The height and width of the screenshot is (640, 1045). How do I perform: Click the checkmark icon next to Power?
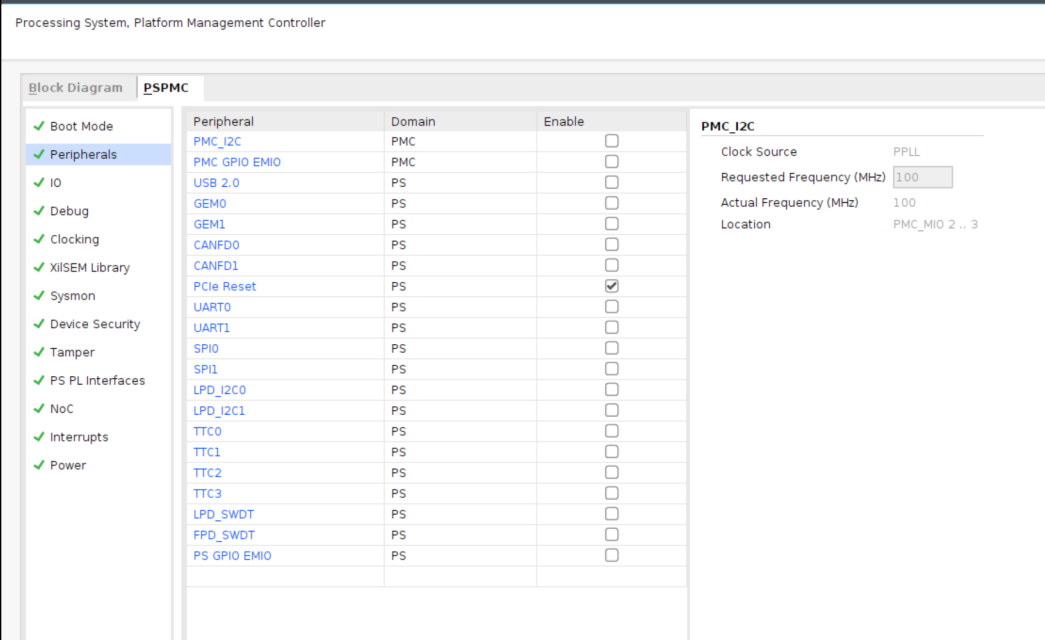pos(39,466)
